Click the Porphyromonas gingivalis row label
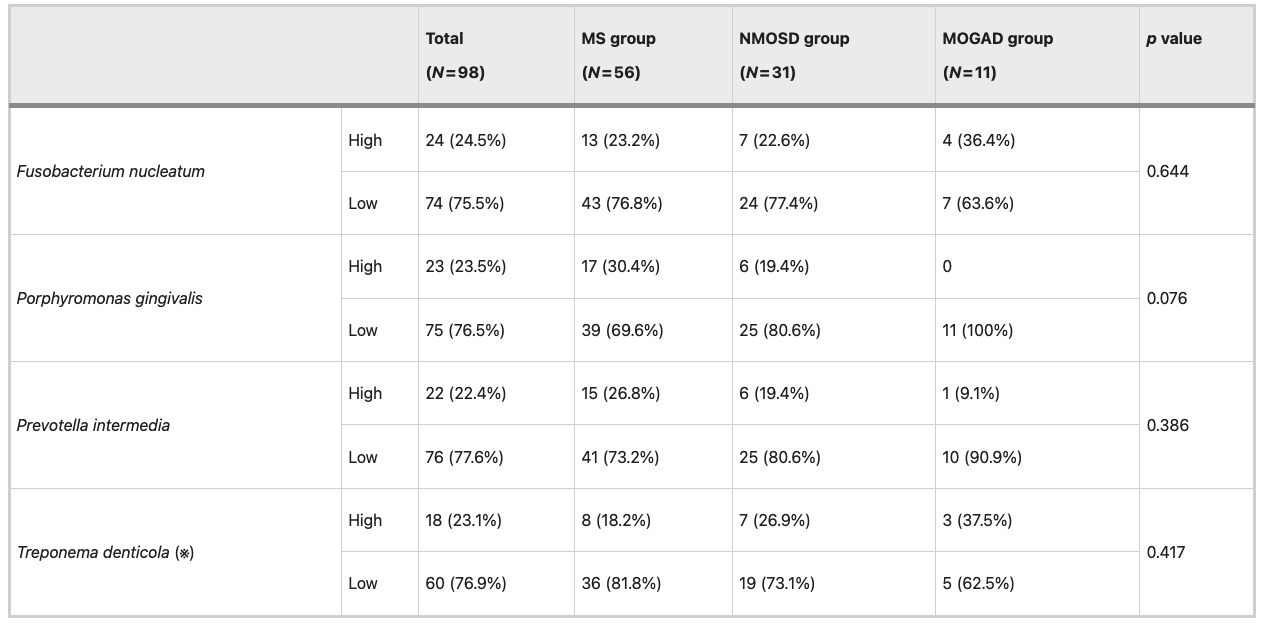 (110, 298)
